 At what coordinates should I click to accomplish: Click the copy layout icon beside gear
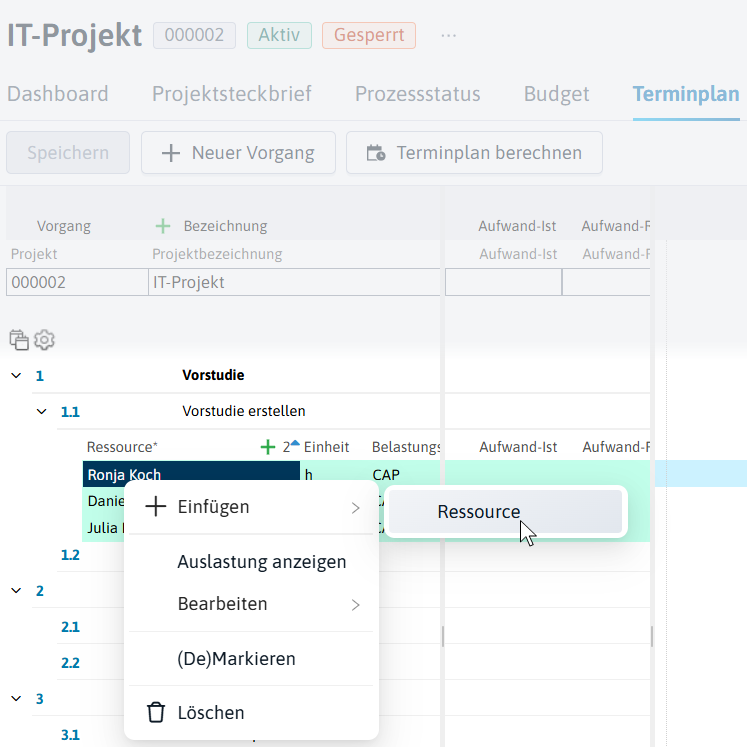[19, 340]
